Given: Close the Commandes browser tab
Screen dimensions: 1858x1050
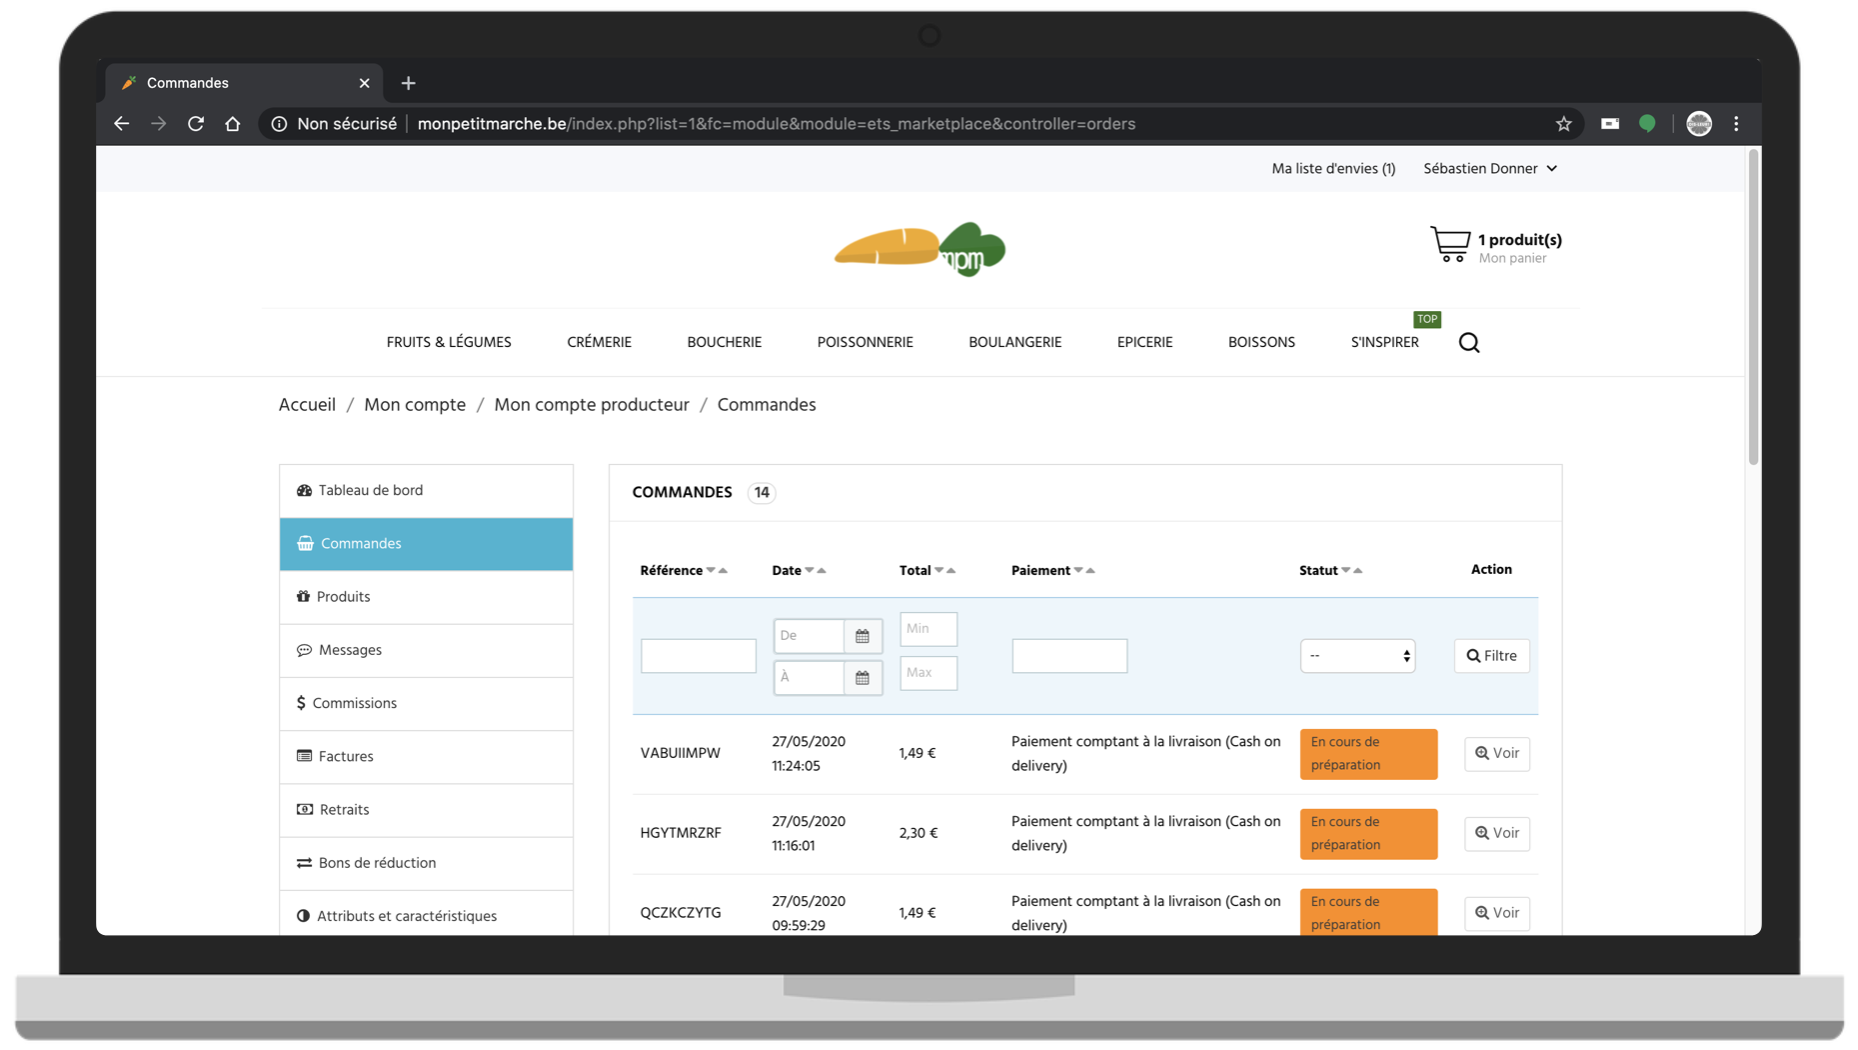Looking at the screenshot, I should click(x=364, y=83).
